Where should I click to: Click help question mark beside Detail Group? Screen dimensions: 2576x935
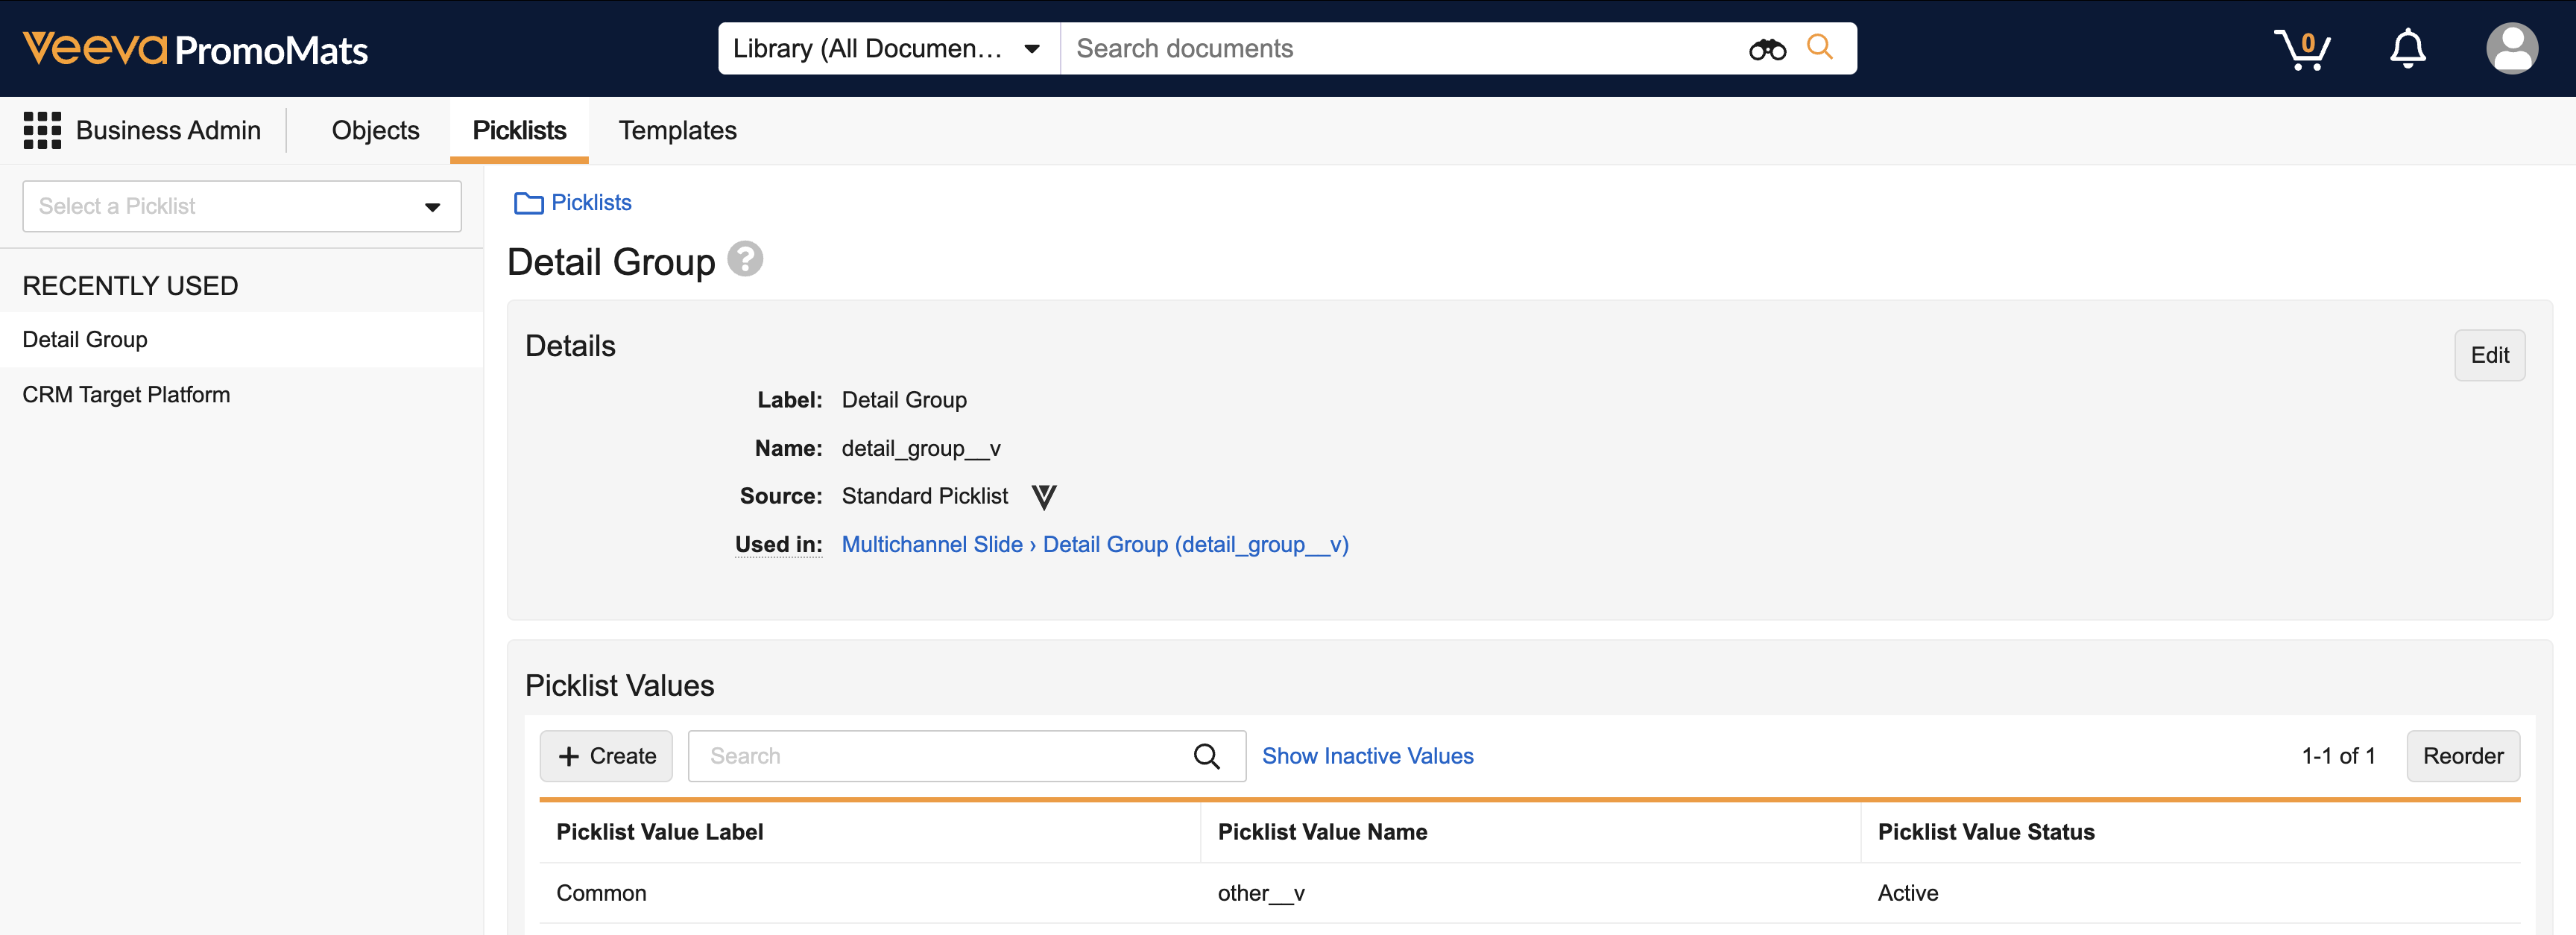coord(744,259)
